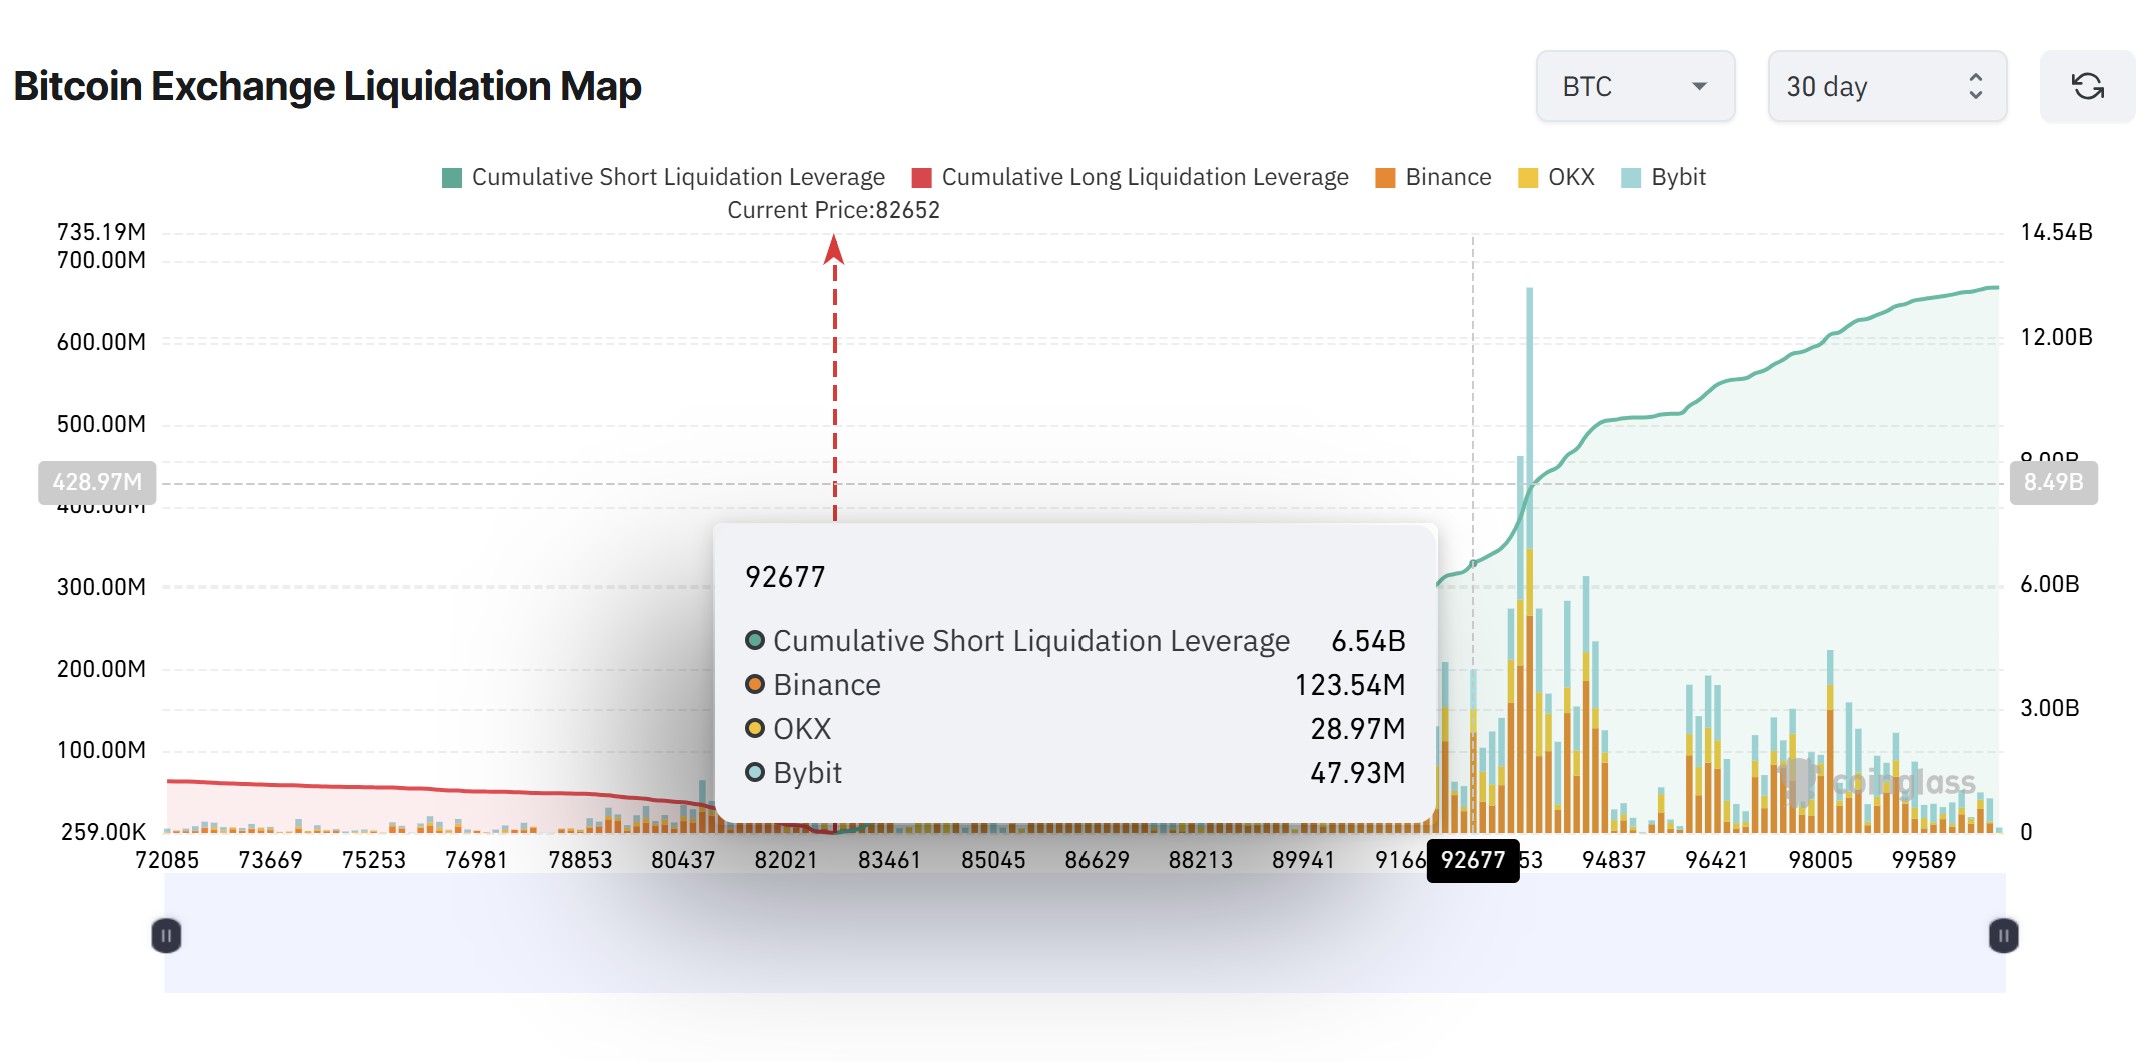The image size is (2156, 1062).
Task: Click the bottom range slider track
Action: pyautogui.click(x=1083, y=934)
